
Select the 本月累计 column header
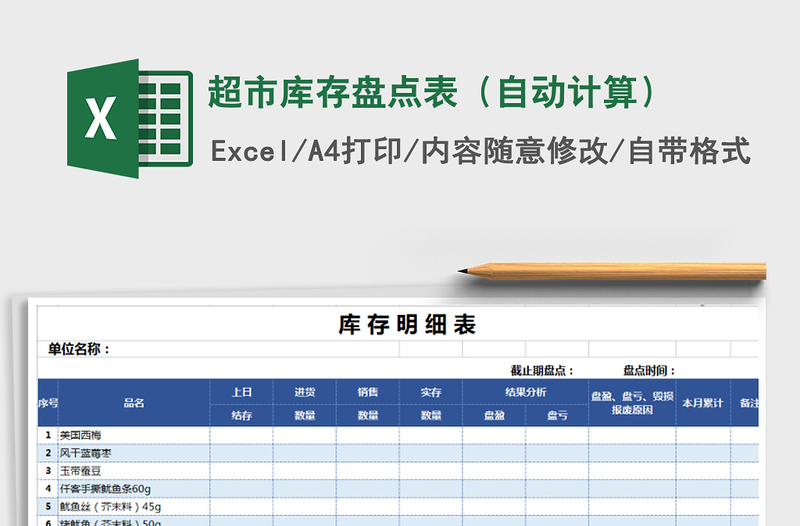pyautogui.click(x=703, y=403)
